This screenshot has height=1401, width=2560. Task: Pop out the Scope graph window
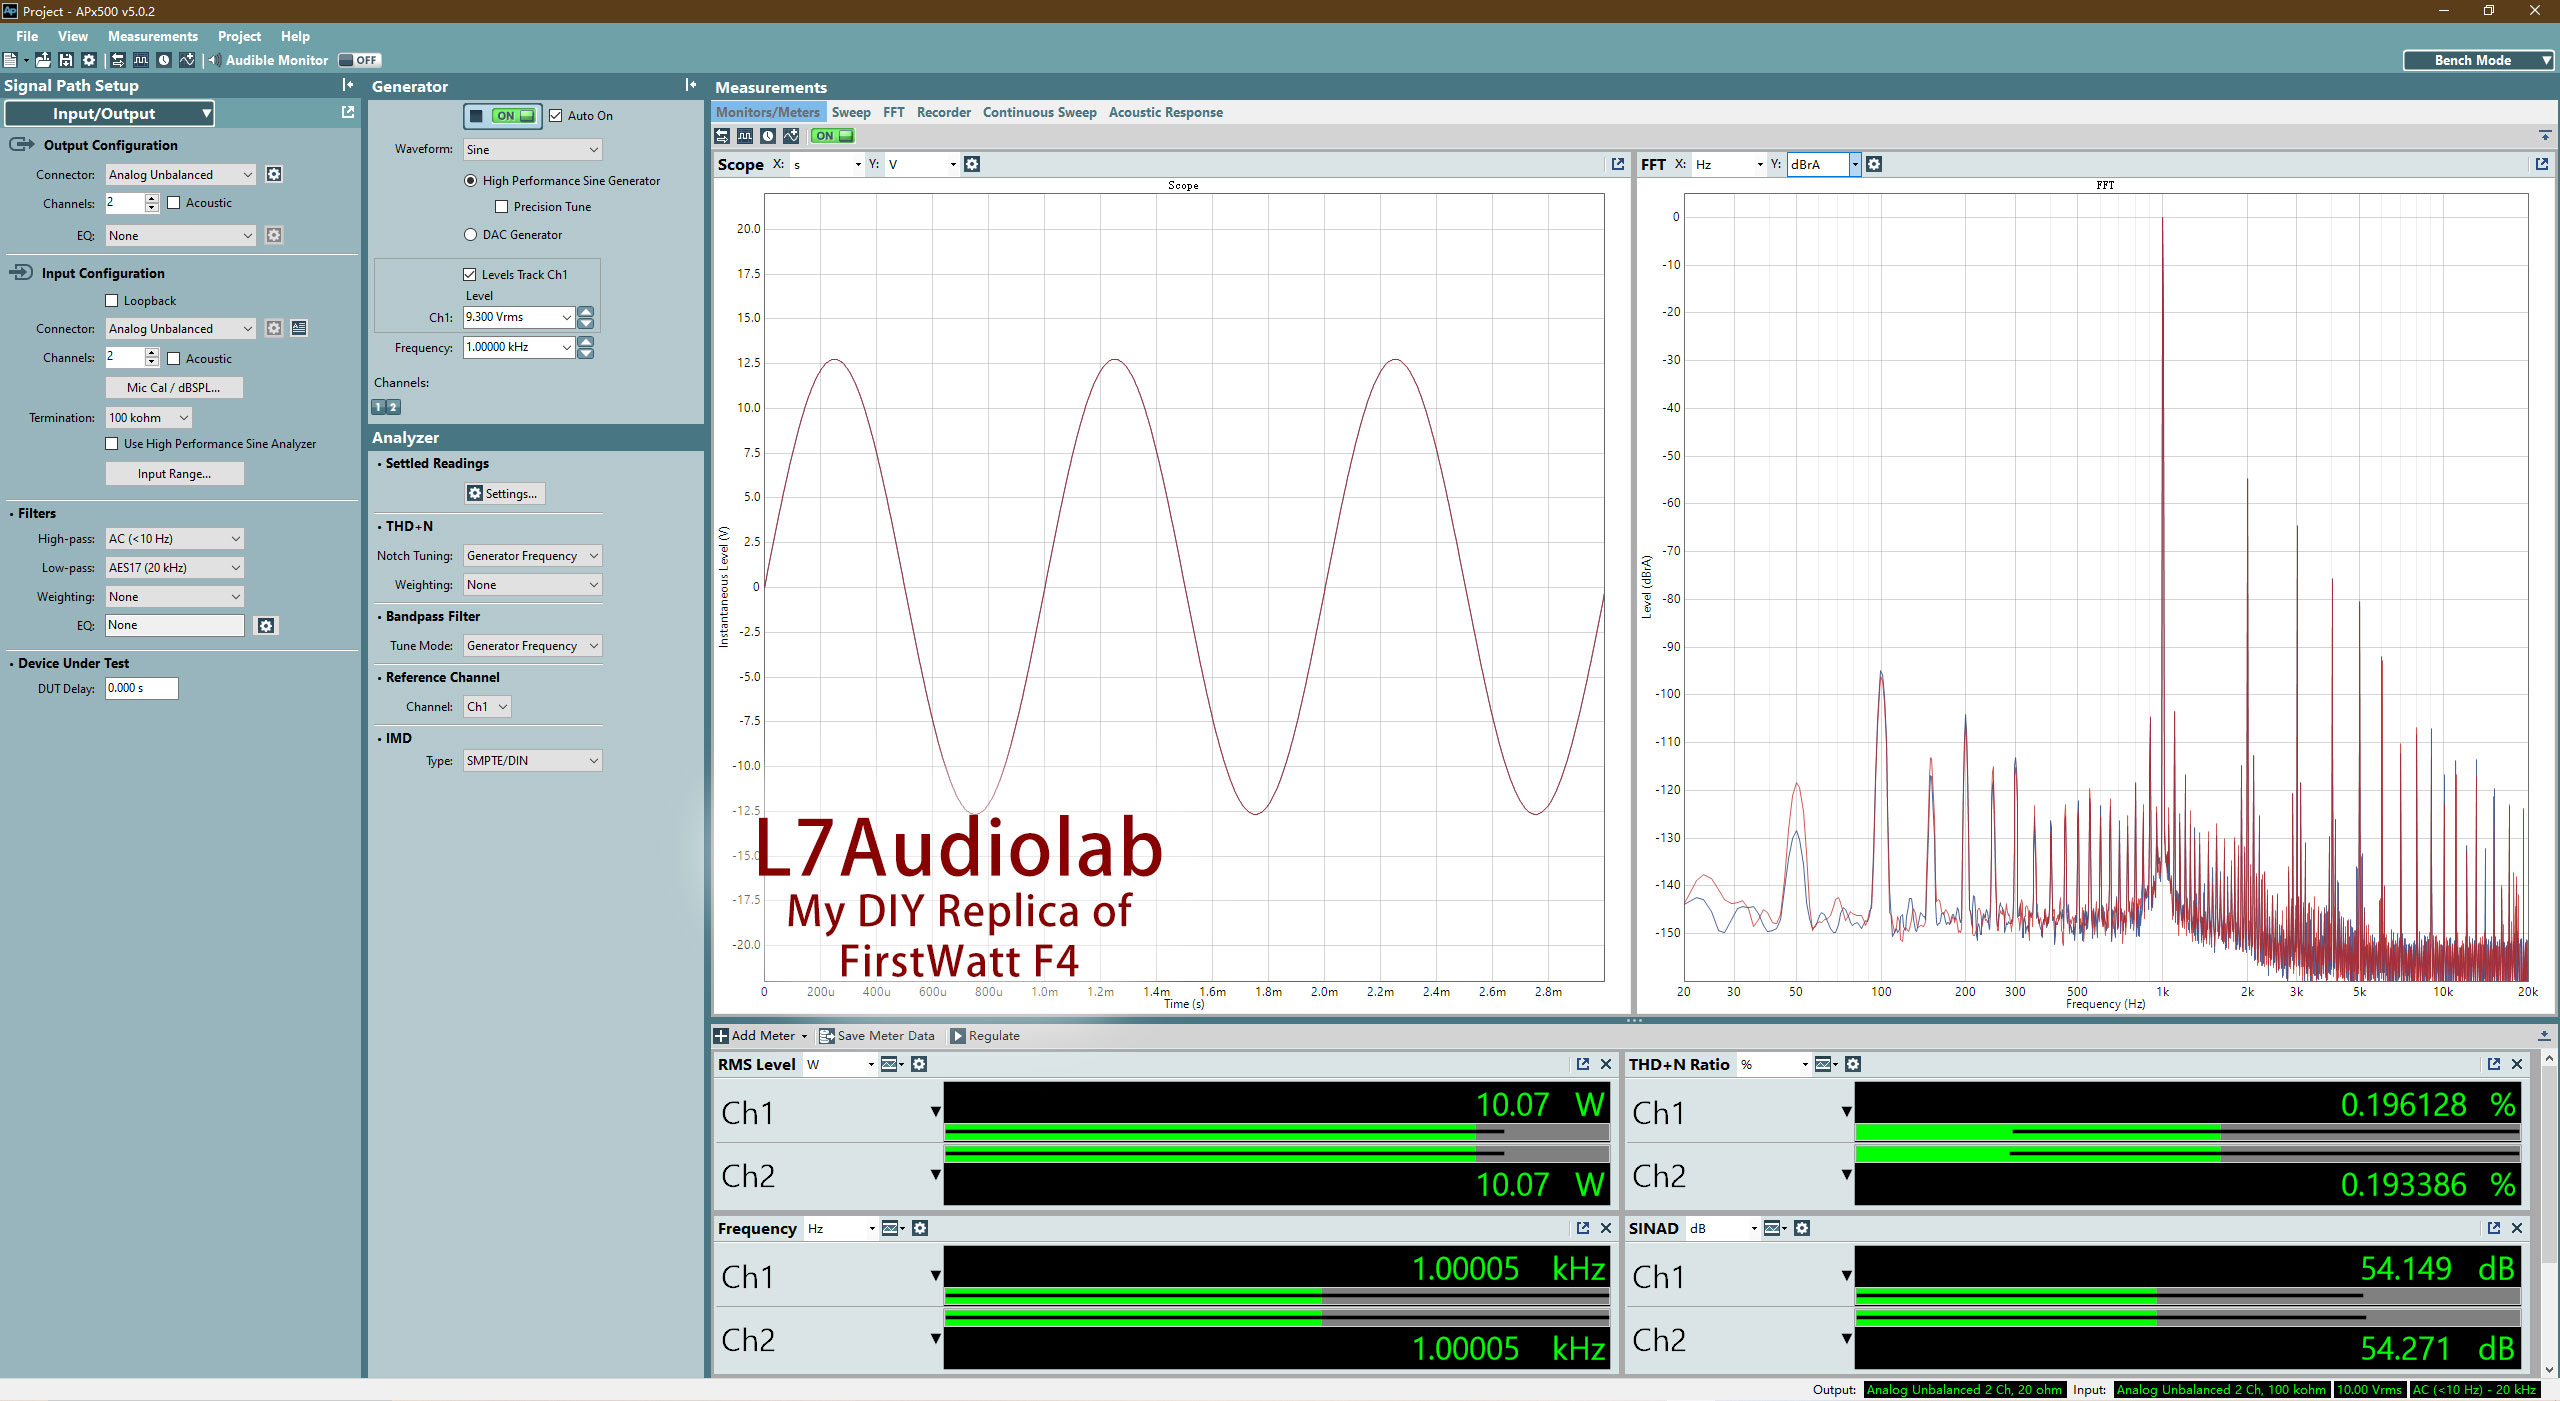pyautogui.click(x=1618, y=164)
